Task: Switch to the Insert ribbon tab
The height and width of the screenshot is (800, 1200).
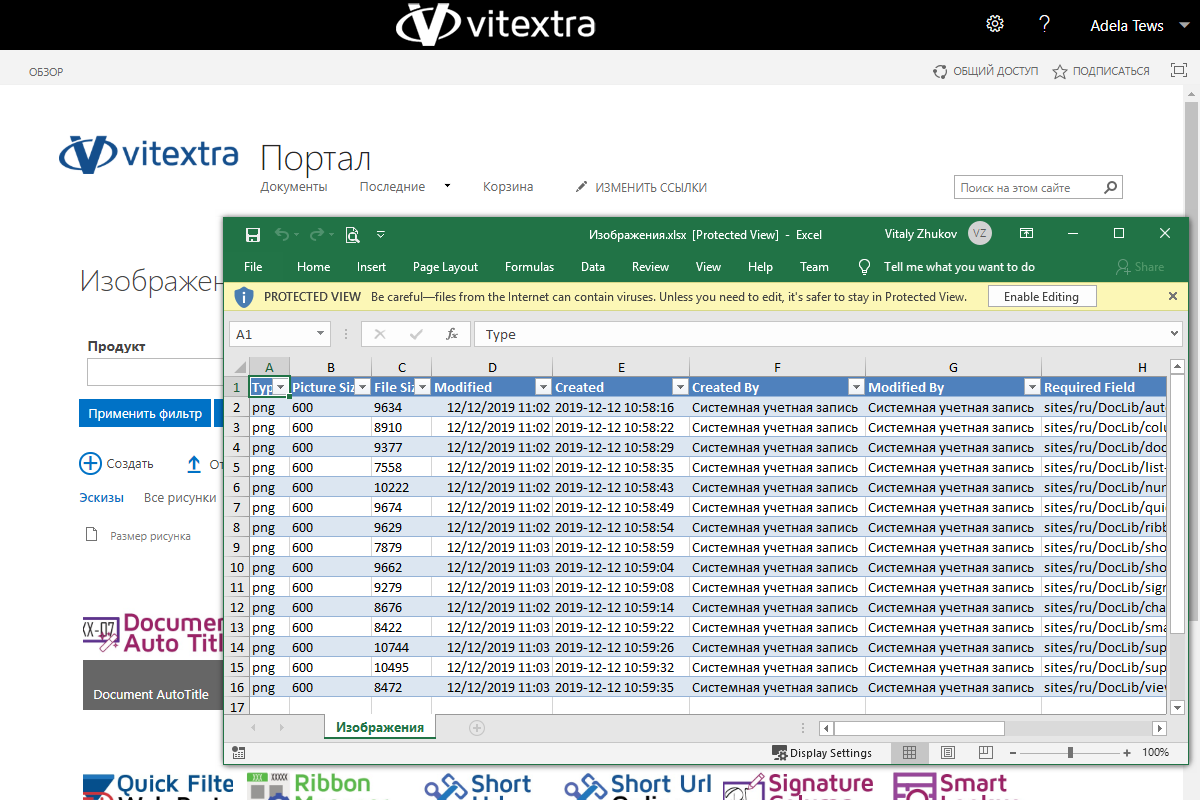Action: point(371,267)
